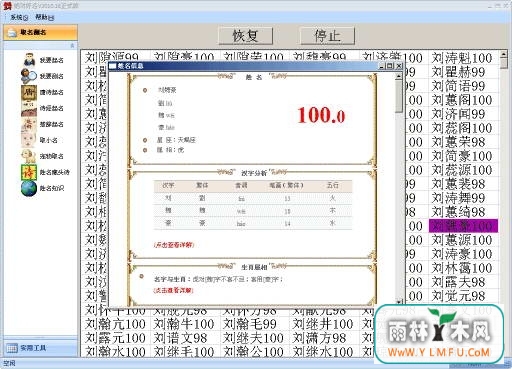Click the red 100.0 score in dialog
The width and height of the screenshot is (512, 369).
click(321, 115)
